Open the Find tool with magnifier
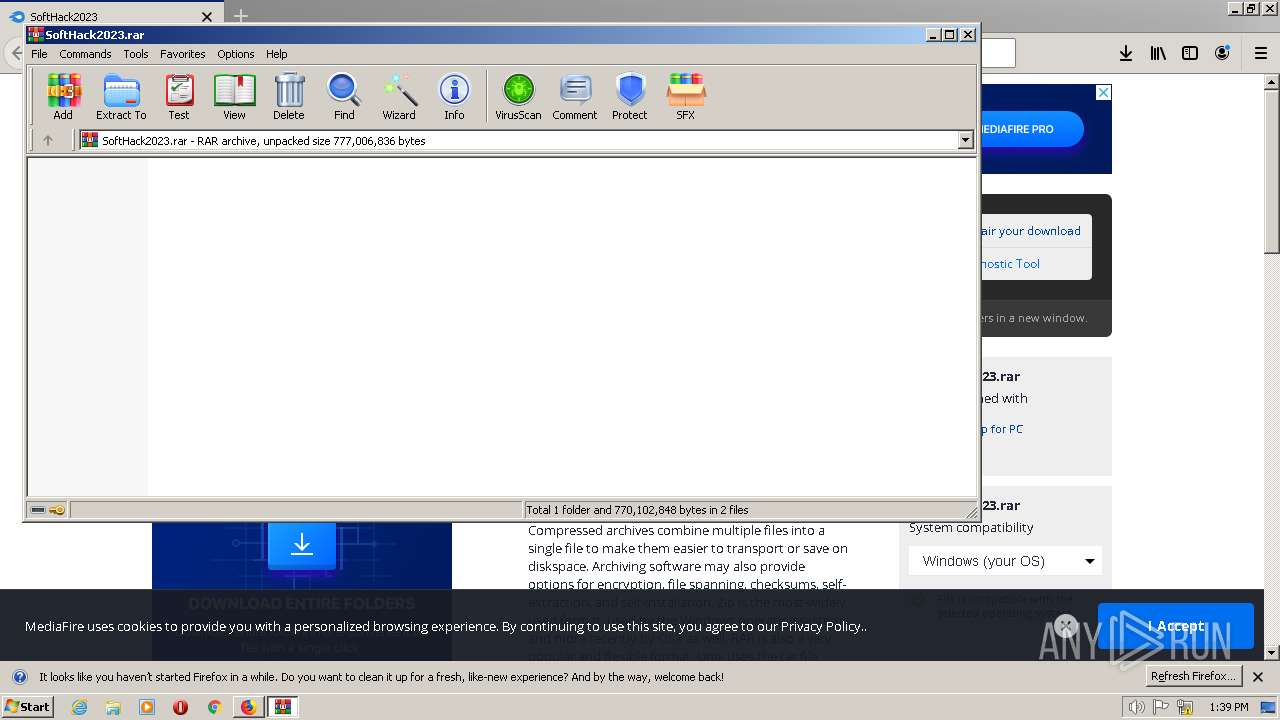Screen dimensions: 1280x720 click(x=344, y=97)
